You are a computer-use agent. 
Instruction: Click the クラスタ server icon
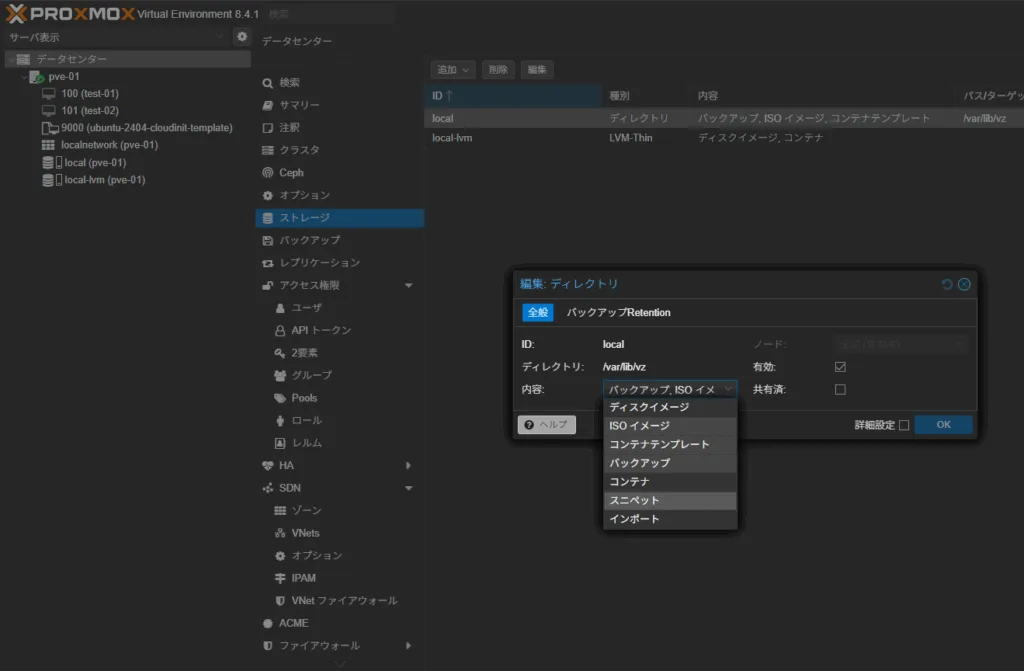point(267,150)
